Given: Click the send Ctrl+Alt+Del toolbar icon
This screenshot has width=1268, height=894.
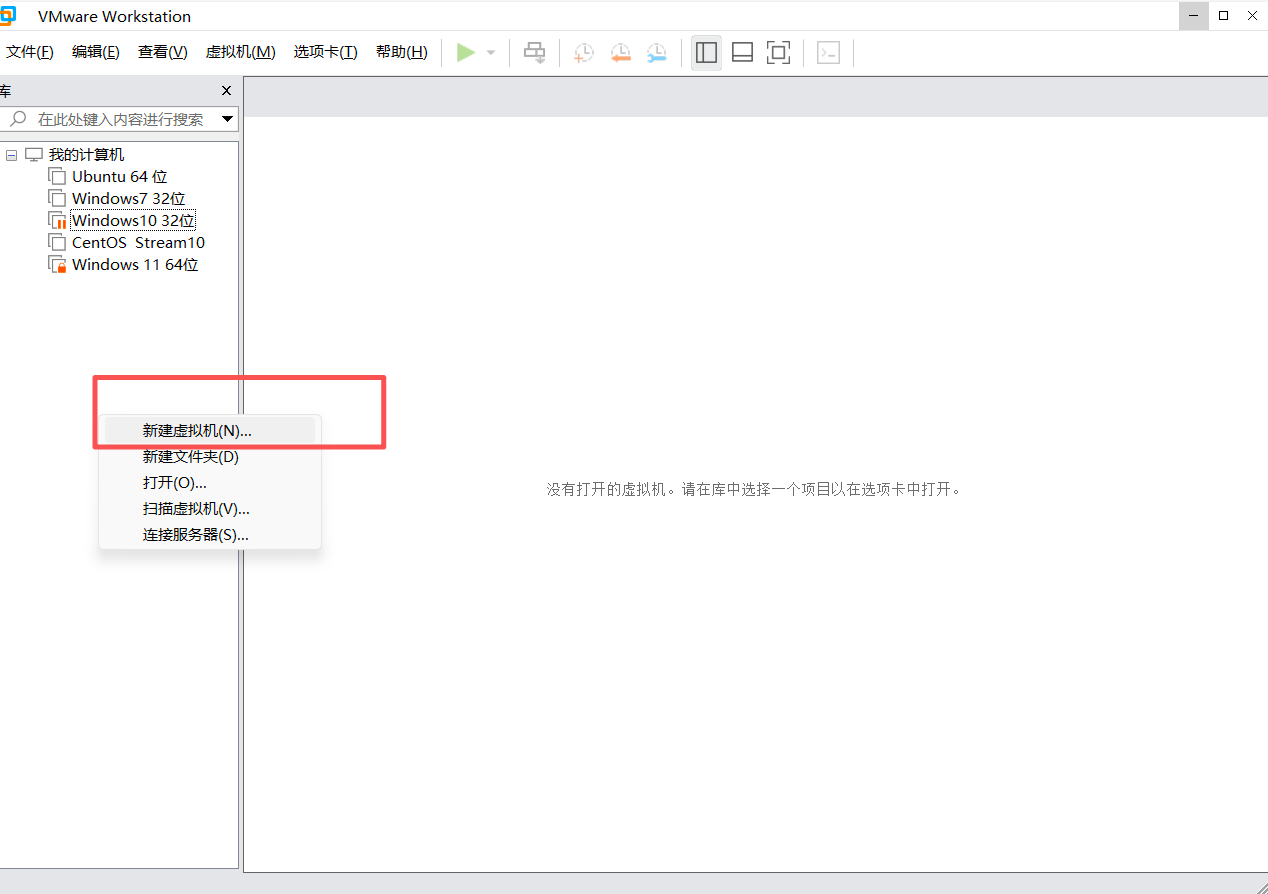Looking at the screenshot, I should point(535,53).
